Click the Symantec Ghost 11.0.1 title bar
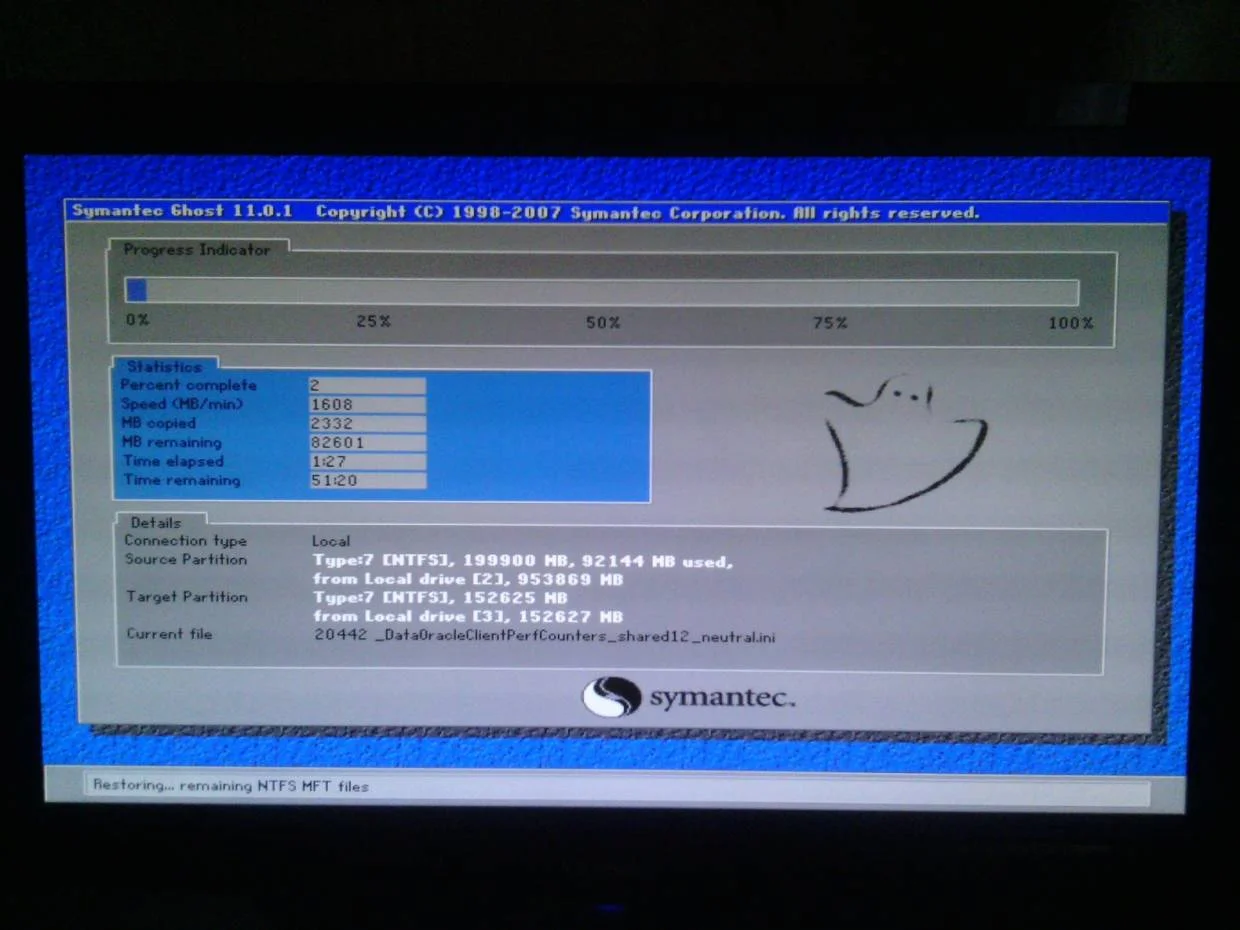This screenshot has width=1240, height=930. click(616, 212)
